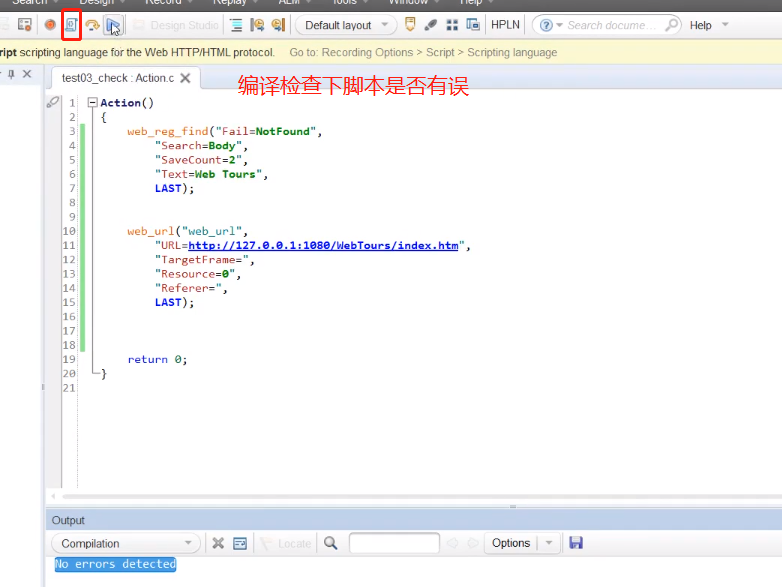Click the Locate flag button in Output
The width and height of the screenshot is (782, 587).
point(286,543)
